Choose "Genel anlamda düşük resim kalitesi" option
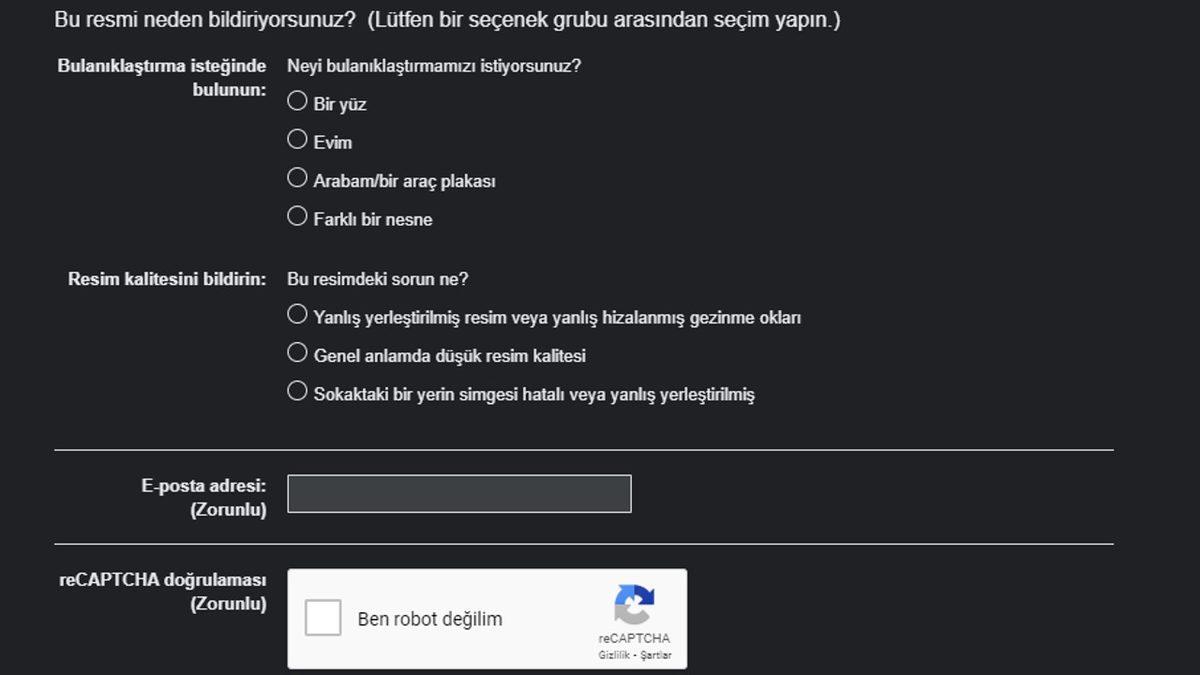The width and height of the screenshot is (1200, 675). (297, 352)
